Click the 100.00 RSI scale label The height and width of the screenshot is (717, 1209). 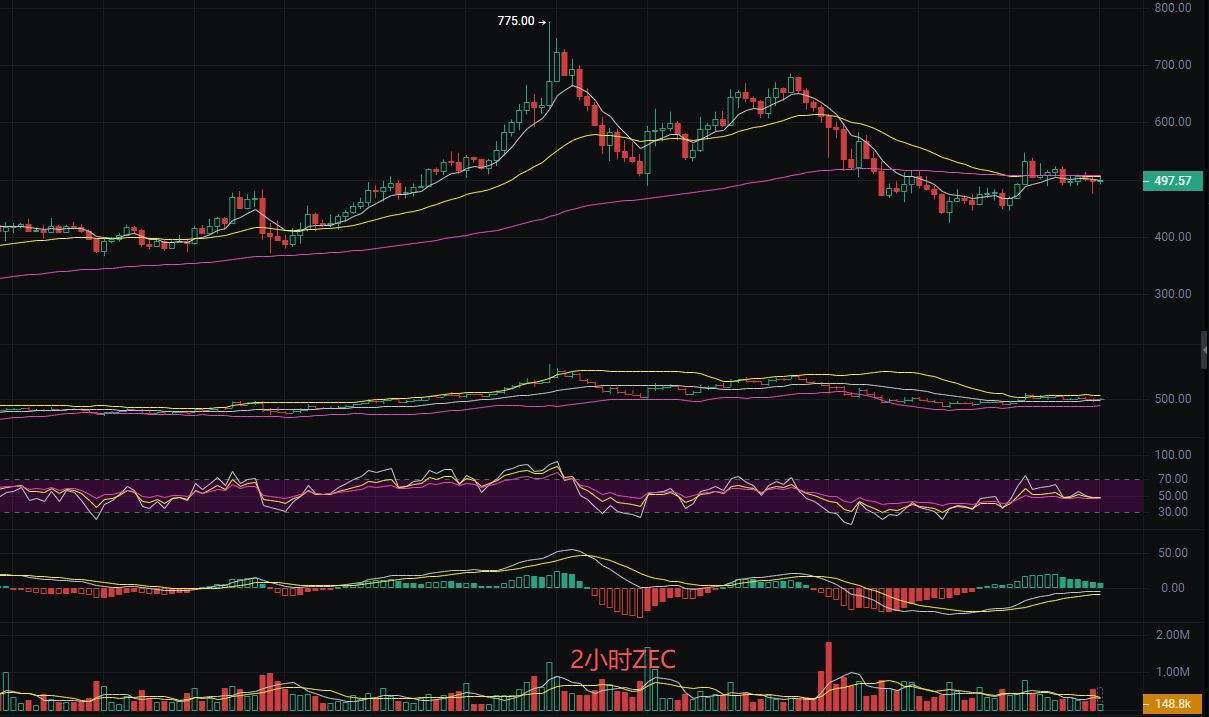click(1172, 455)
